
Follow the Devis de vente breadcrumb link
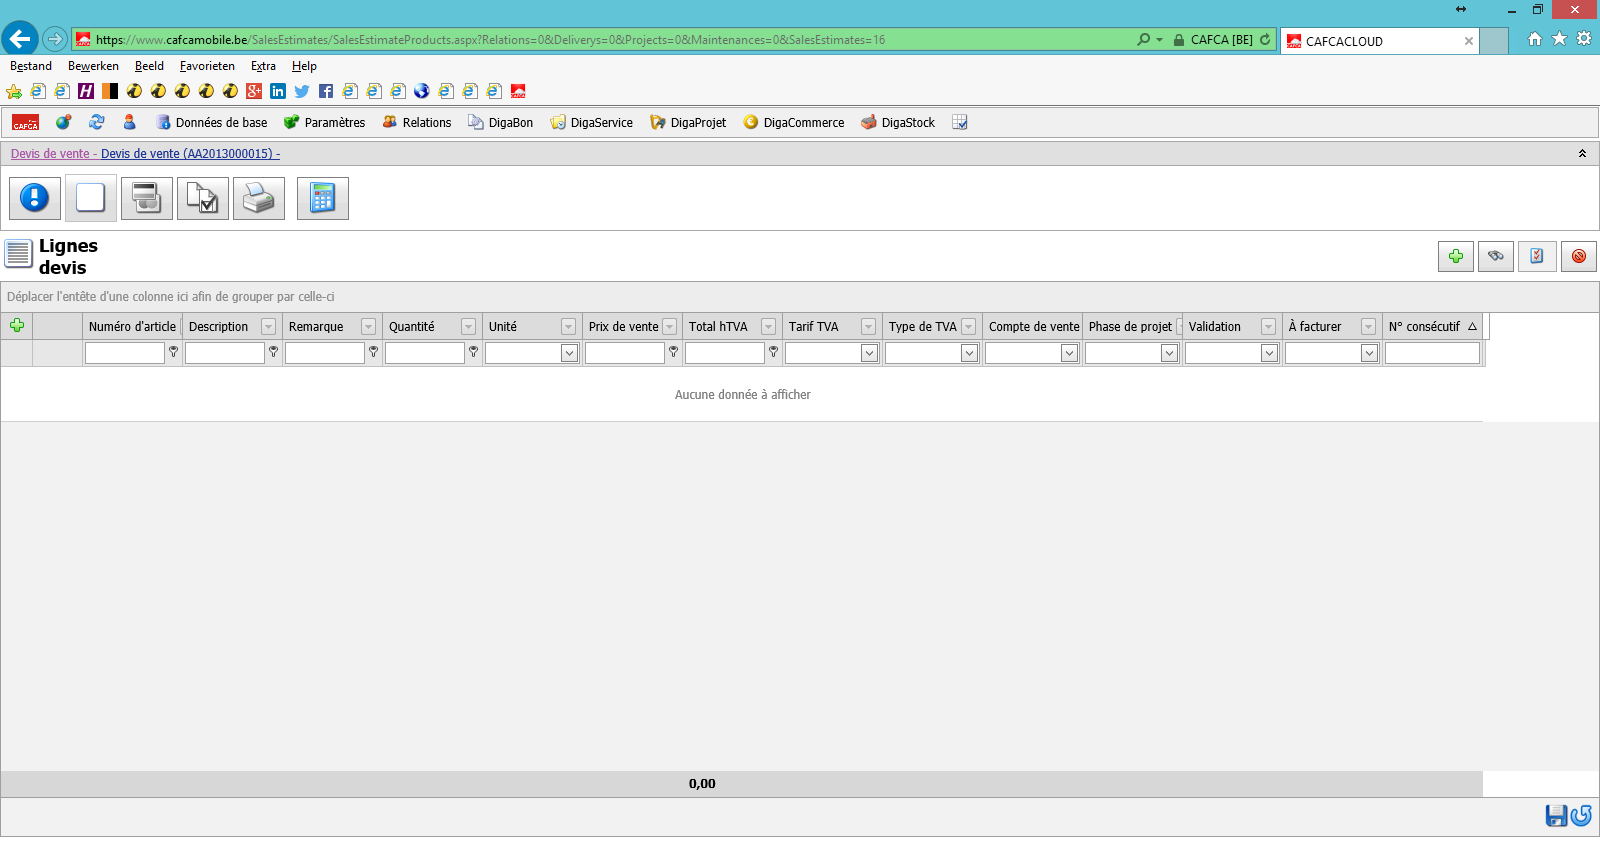(x=50, y=154)
